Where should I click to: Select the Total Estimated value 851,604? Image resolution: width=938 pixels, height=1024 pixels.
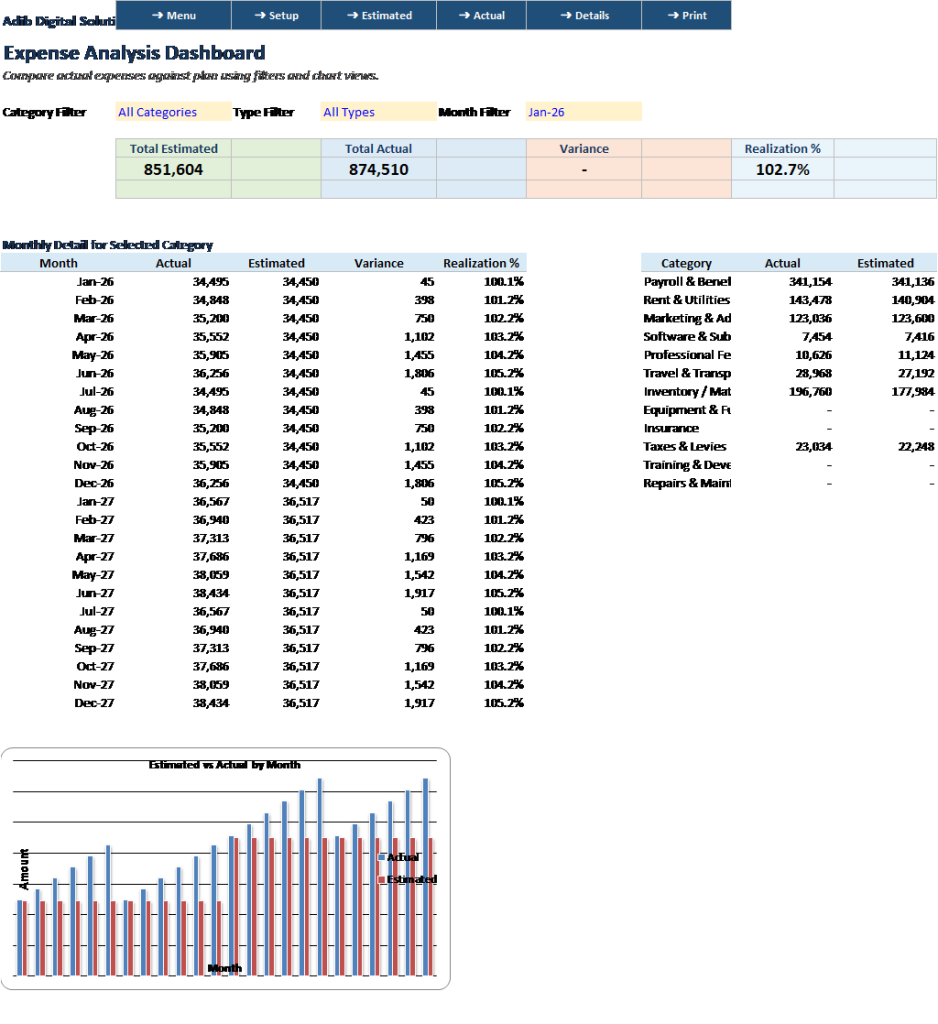[173, 170]
